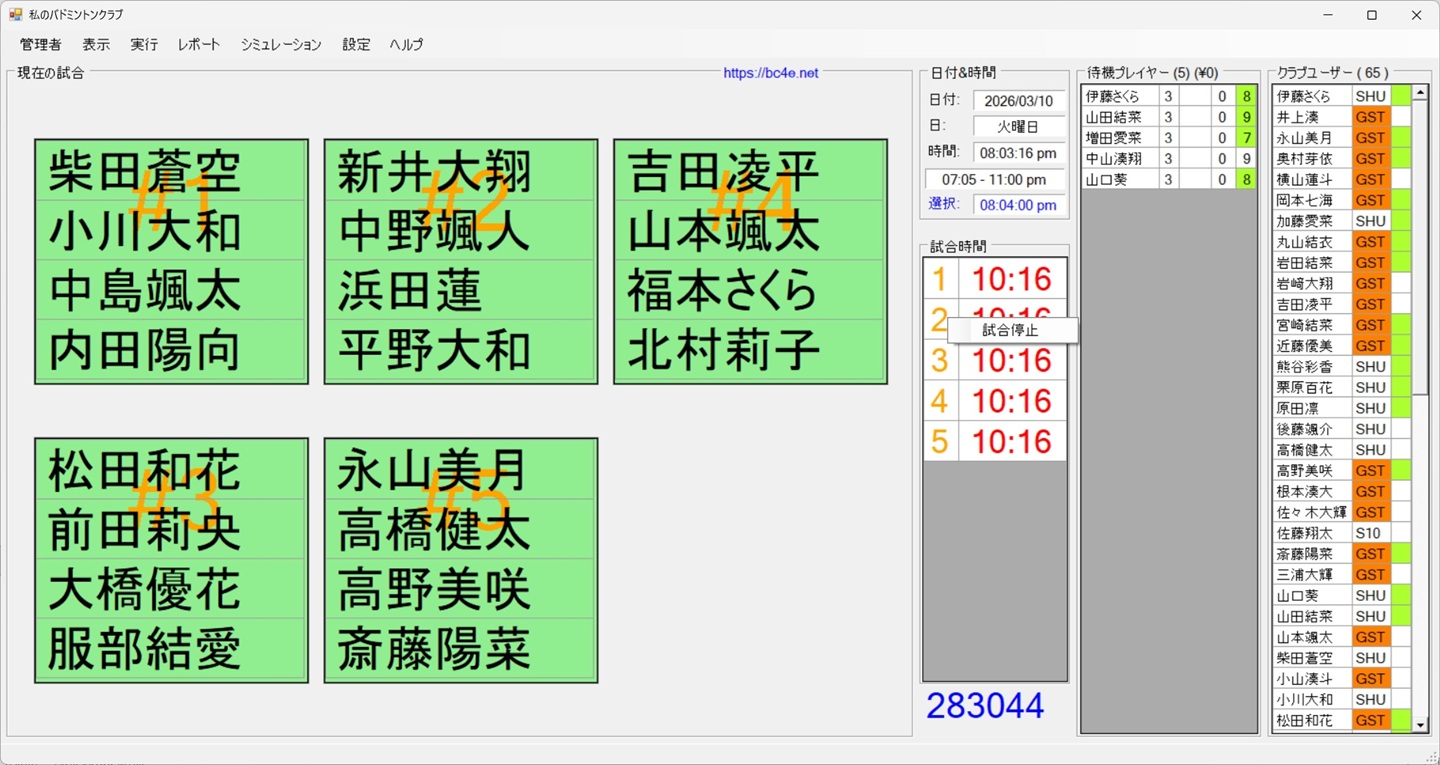Click the date field 2026/03/10
The image size is (1440, 765).
point(1019,101)
